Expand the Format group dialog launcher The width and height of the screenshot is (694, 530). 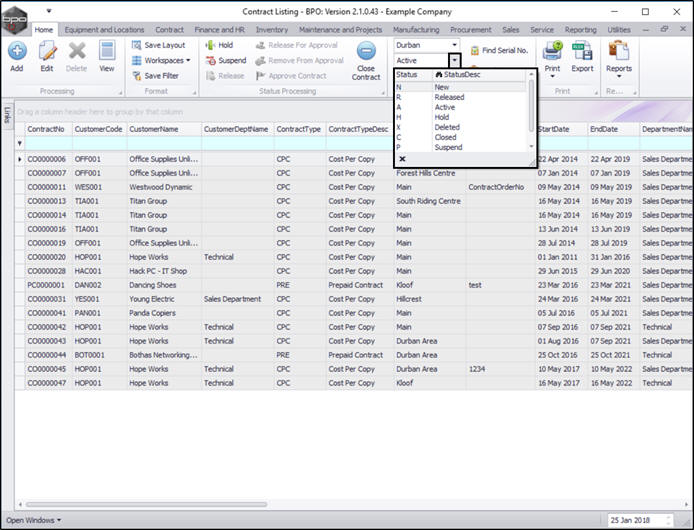coord(194,93)
